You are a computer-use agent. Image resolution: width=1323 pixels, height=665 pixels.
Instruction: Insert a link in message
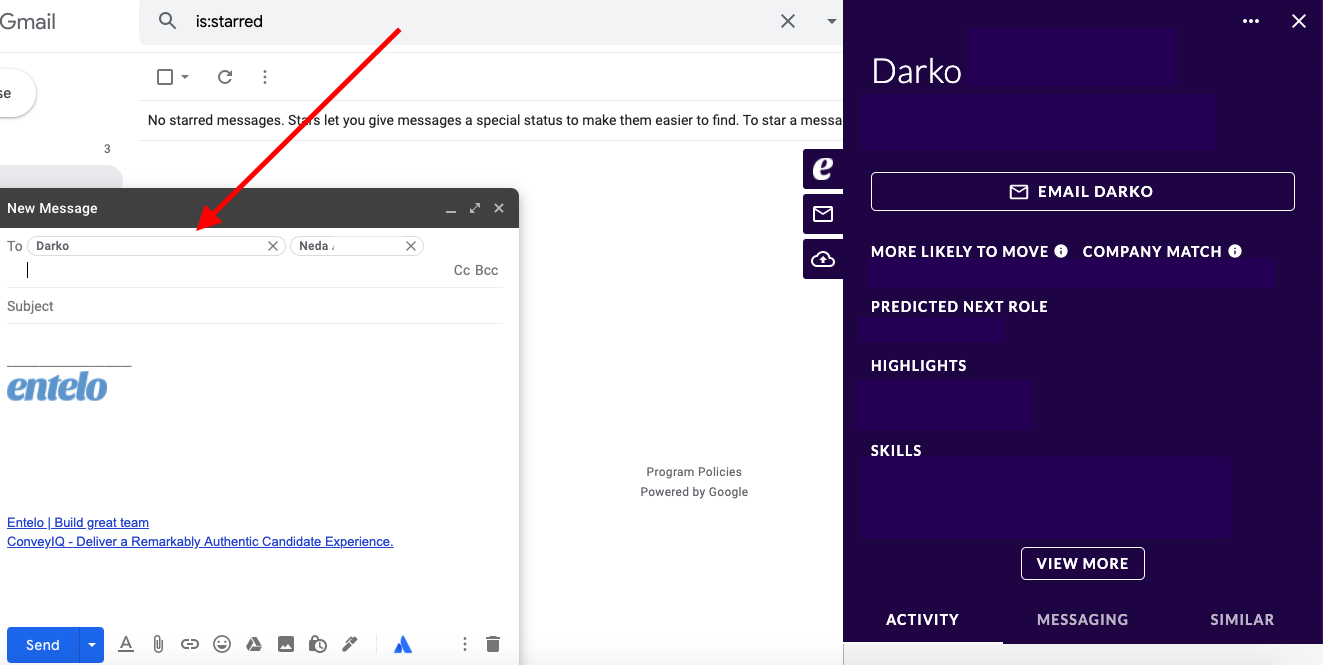click(190, 645)
